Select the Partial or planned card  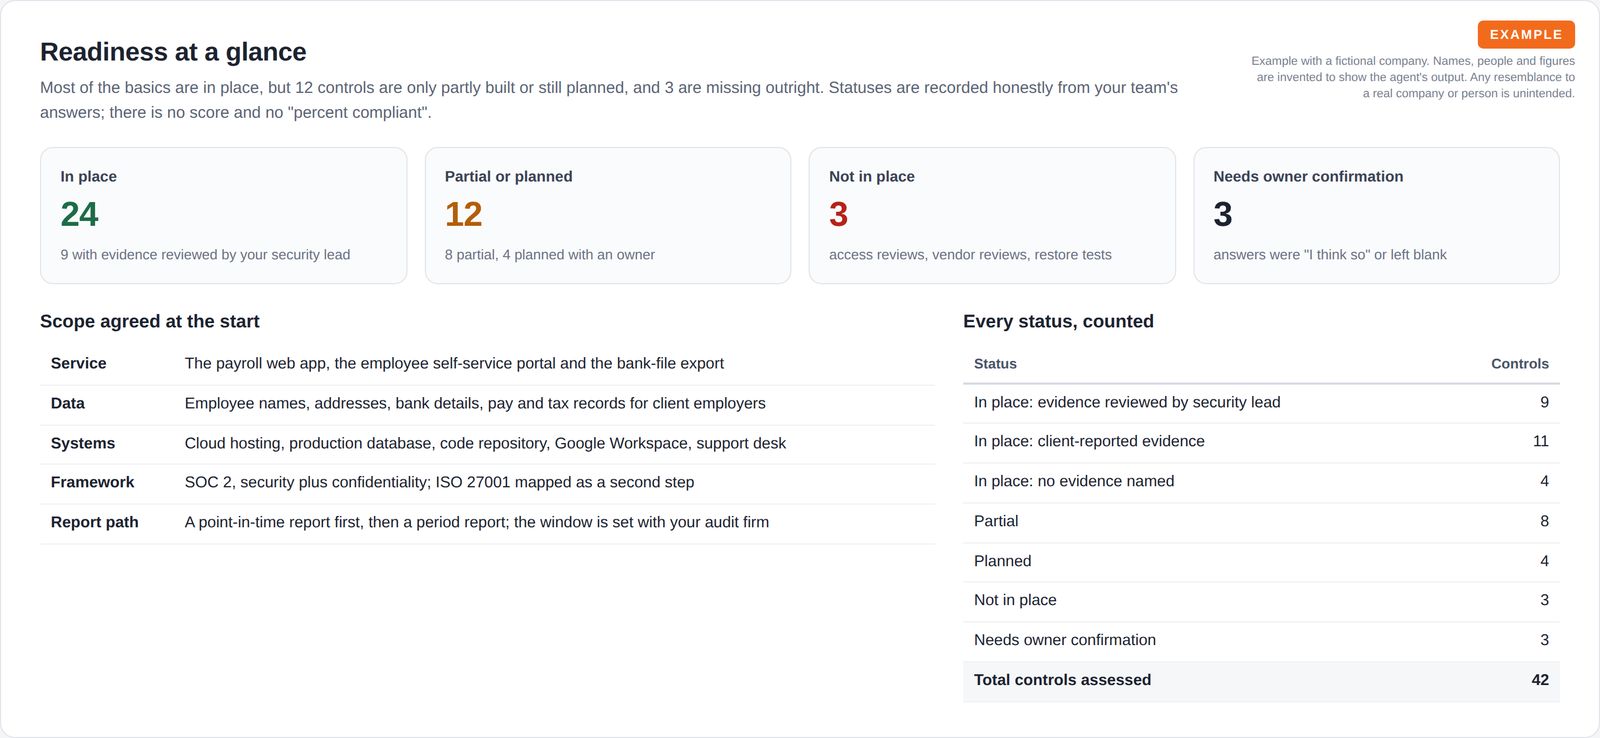pyautogui.click(x=608, y=215)
